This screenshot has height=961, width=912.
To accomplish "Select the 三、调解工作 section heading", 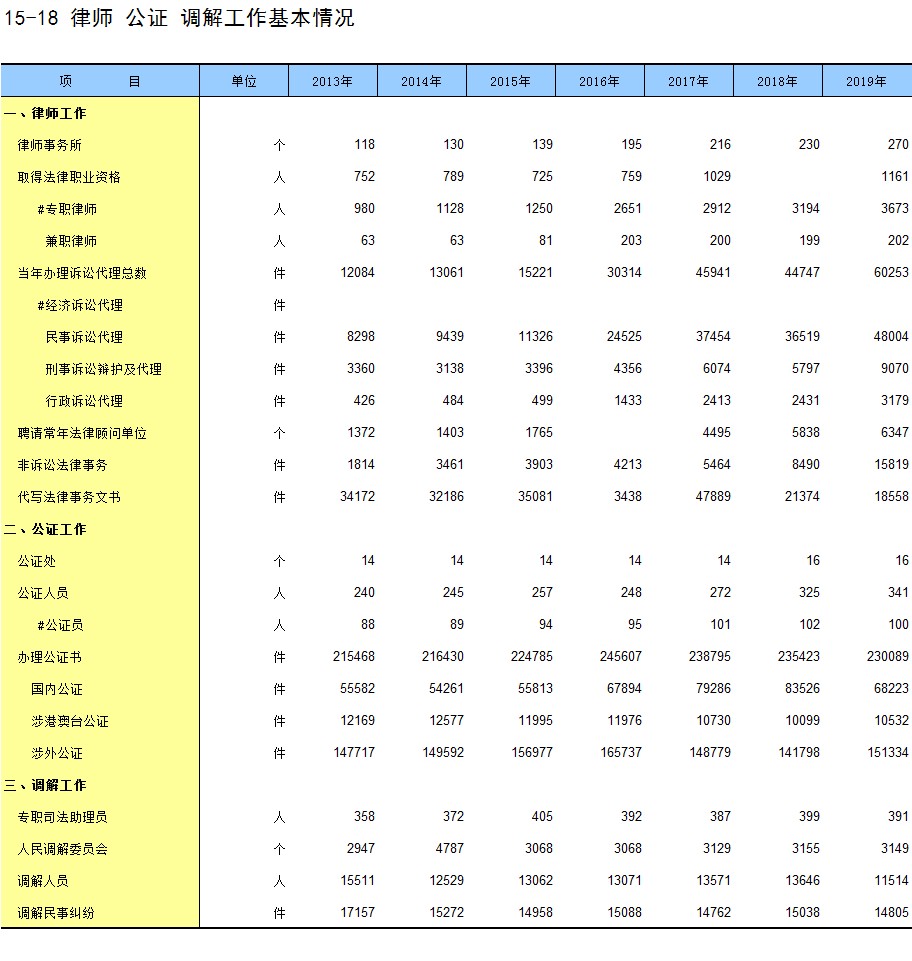I will tap(45, 785).
